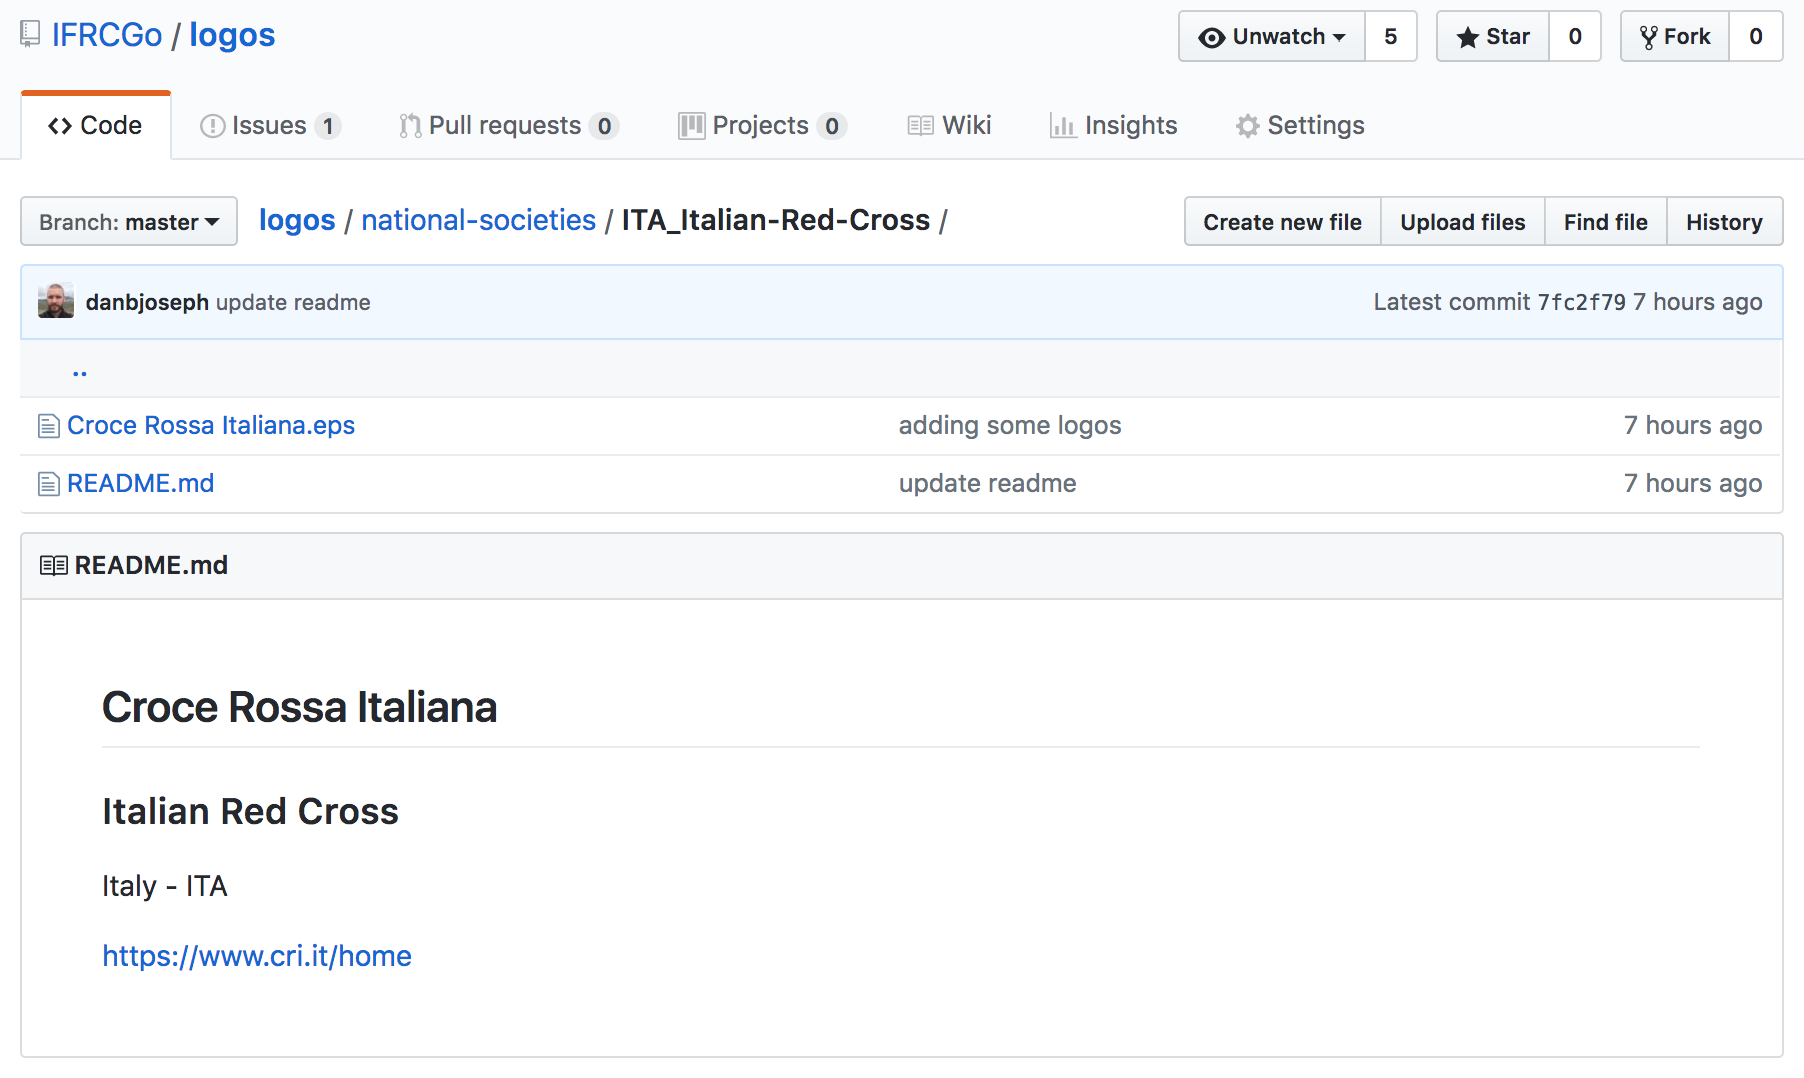
Task: Open the 'adding some logos' commit message
Action: click(1010, 426)
